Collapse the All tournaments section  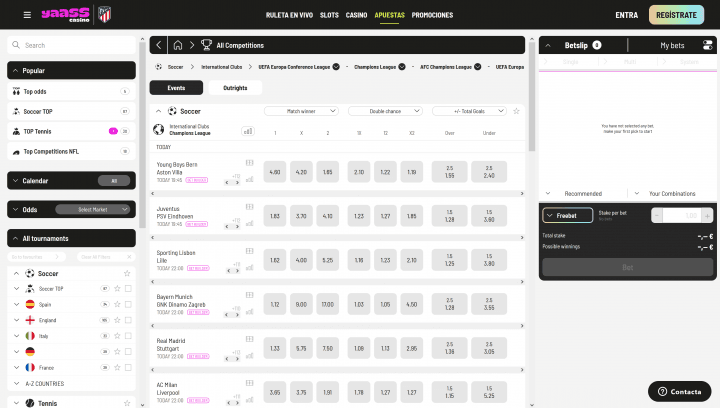click(71, 238)
